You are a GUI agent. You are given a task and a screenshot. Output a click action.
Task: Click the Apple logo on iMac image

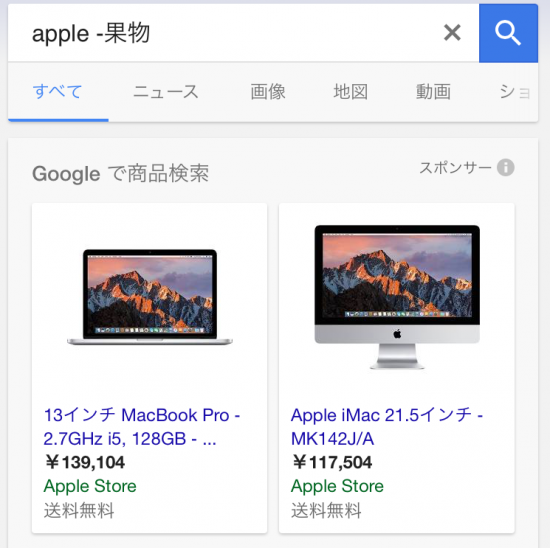(x=397, y=334)
